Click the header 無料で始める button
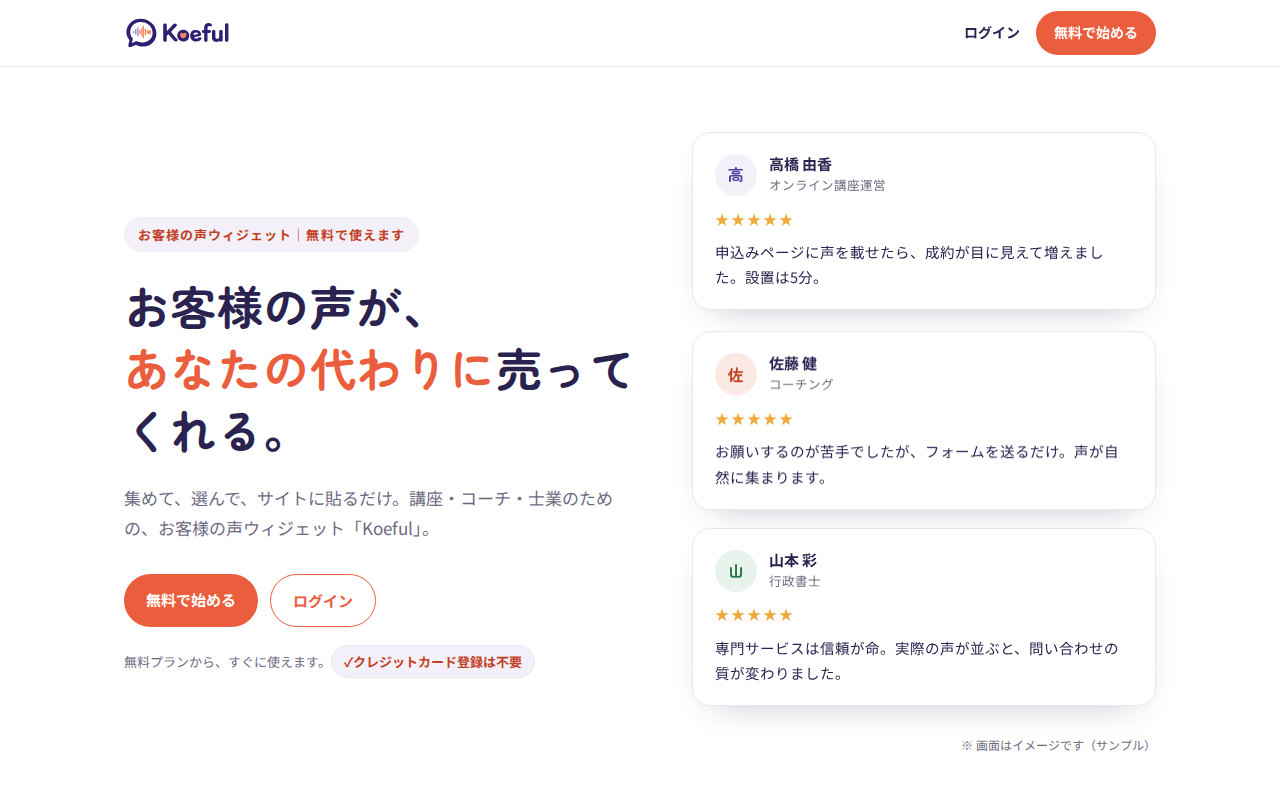Image resolution: width=1280 pixels, height=800 pixels. (x=1096, y=33)
